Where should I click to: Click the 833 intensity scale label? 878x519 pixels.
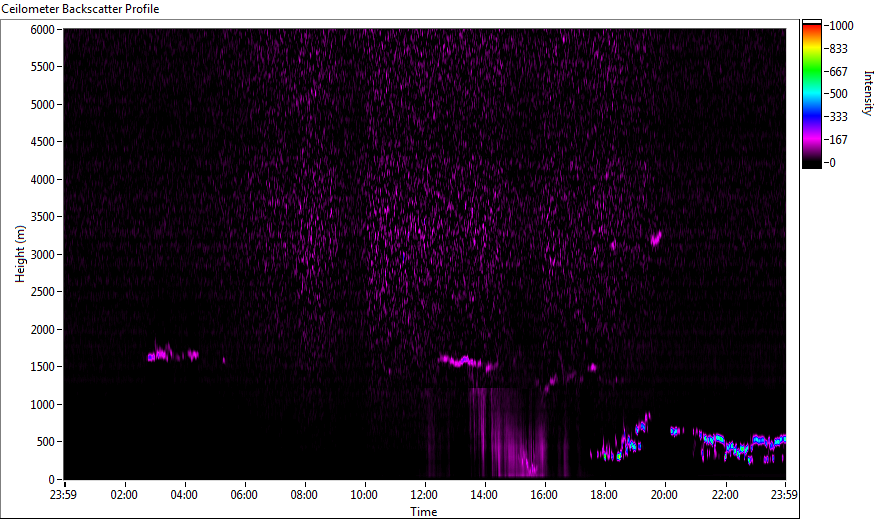838,49
